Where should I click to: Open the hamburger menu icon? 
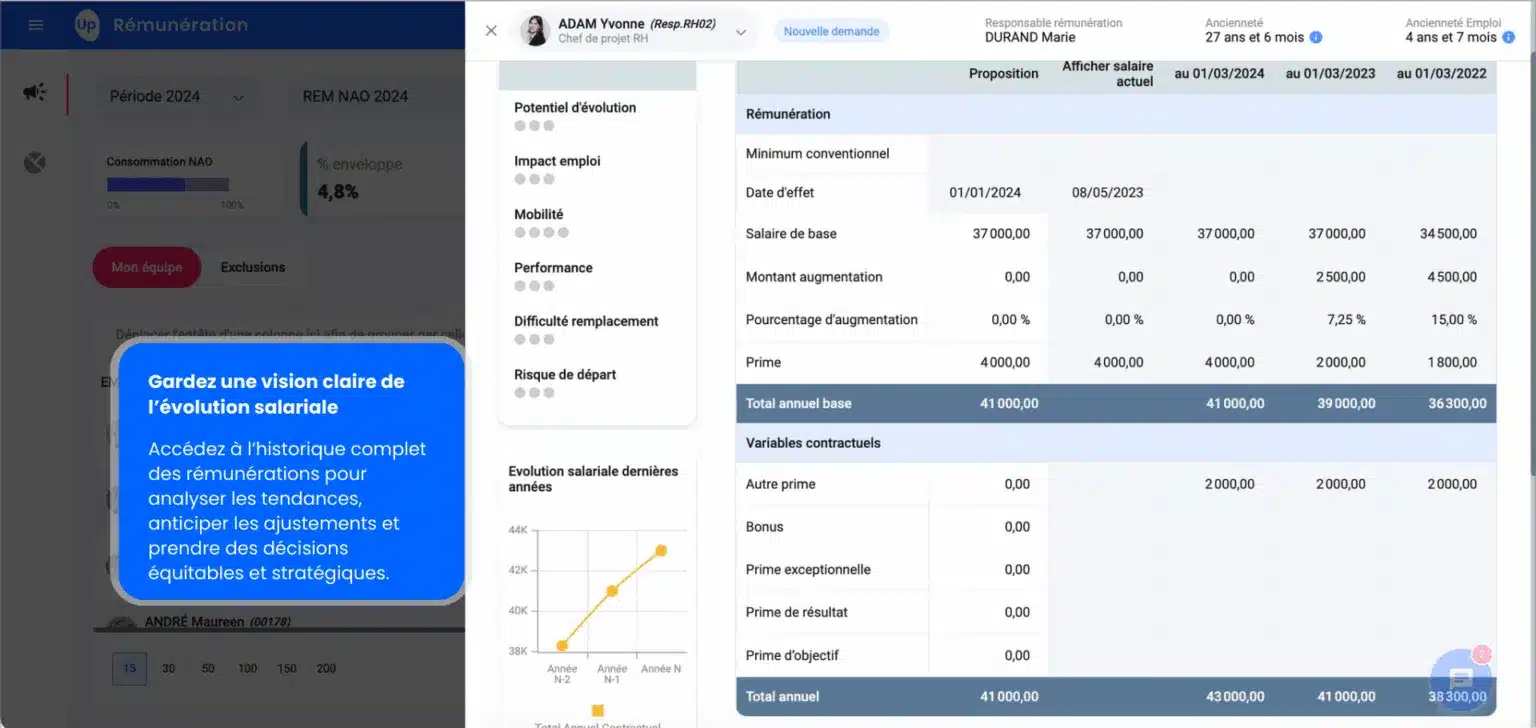pyautogui.click(x=36, y=25)
